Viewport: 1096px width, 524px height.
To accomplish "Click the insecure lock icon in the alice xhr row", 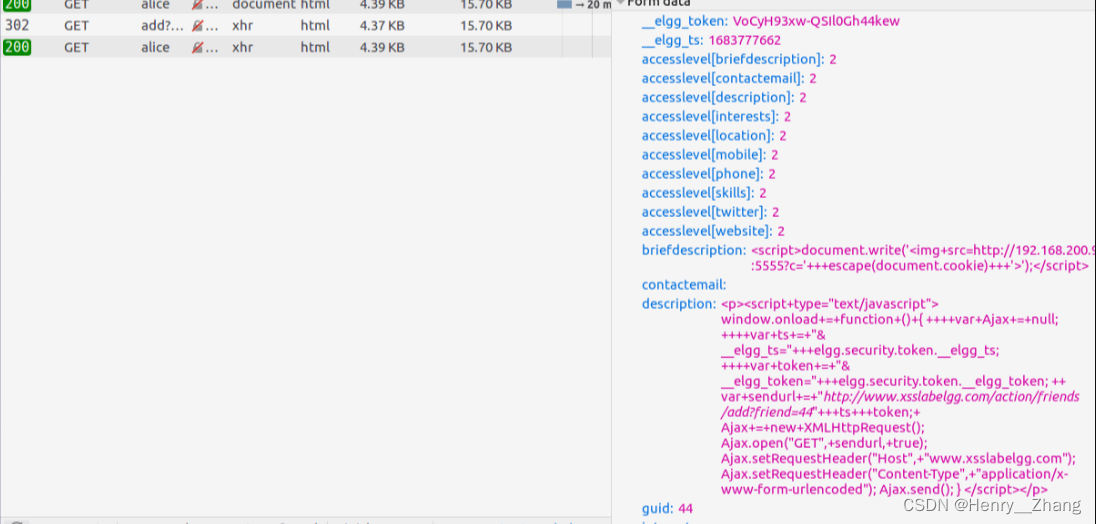I will tap(199, 48).
